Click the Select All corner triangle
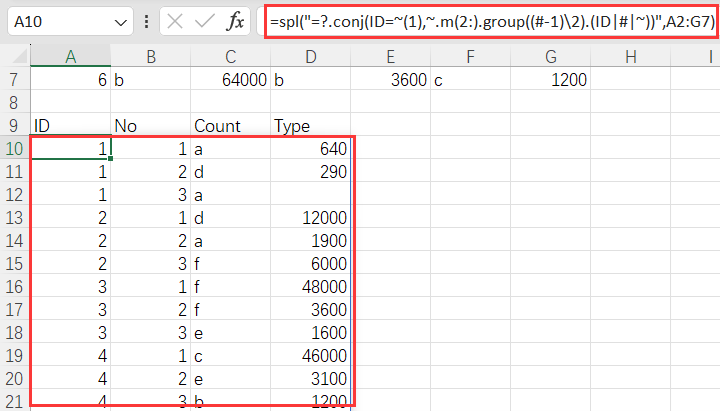Image resolution: width=720 pixels, height=411 pixels. coord(15,58)
